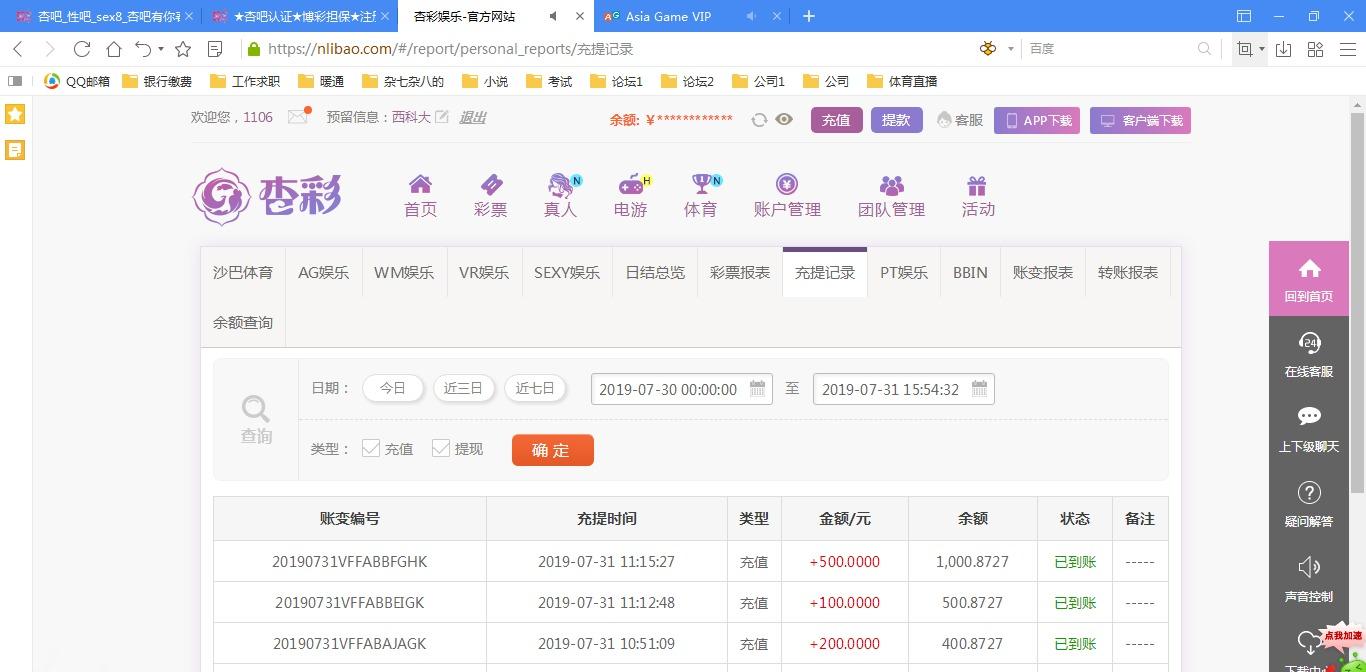Click the 提款 withdraw button
The width and height of the screenshot is (1366, 672).
point(896,120)
